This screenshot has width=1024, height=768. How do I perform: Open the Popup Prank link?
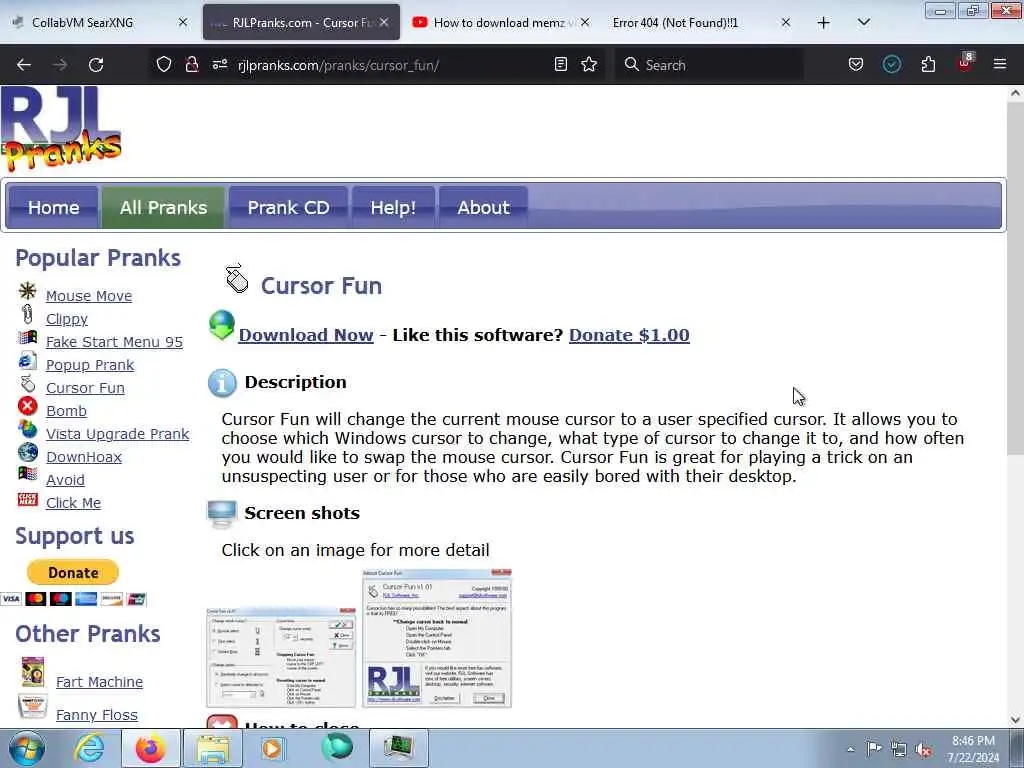(x=90, y=364)
